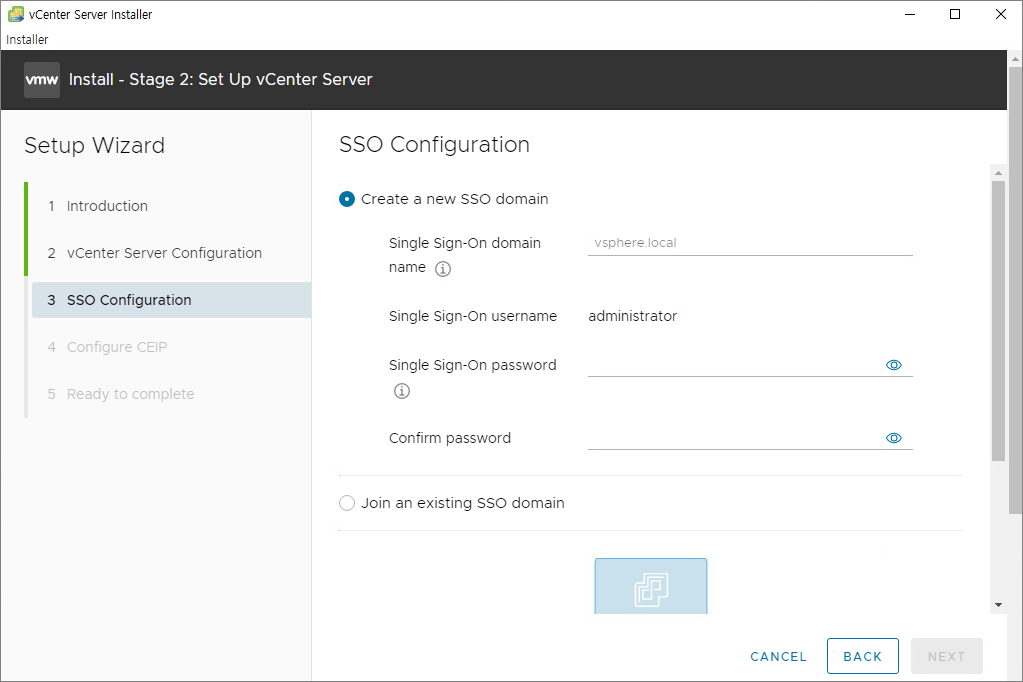Focus the Single Sign-On domain name field
The width and height of the screenshot is (1023, 682).
pyautogui.click(x=750, y=243)
